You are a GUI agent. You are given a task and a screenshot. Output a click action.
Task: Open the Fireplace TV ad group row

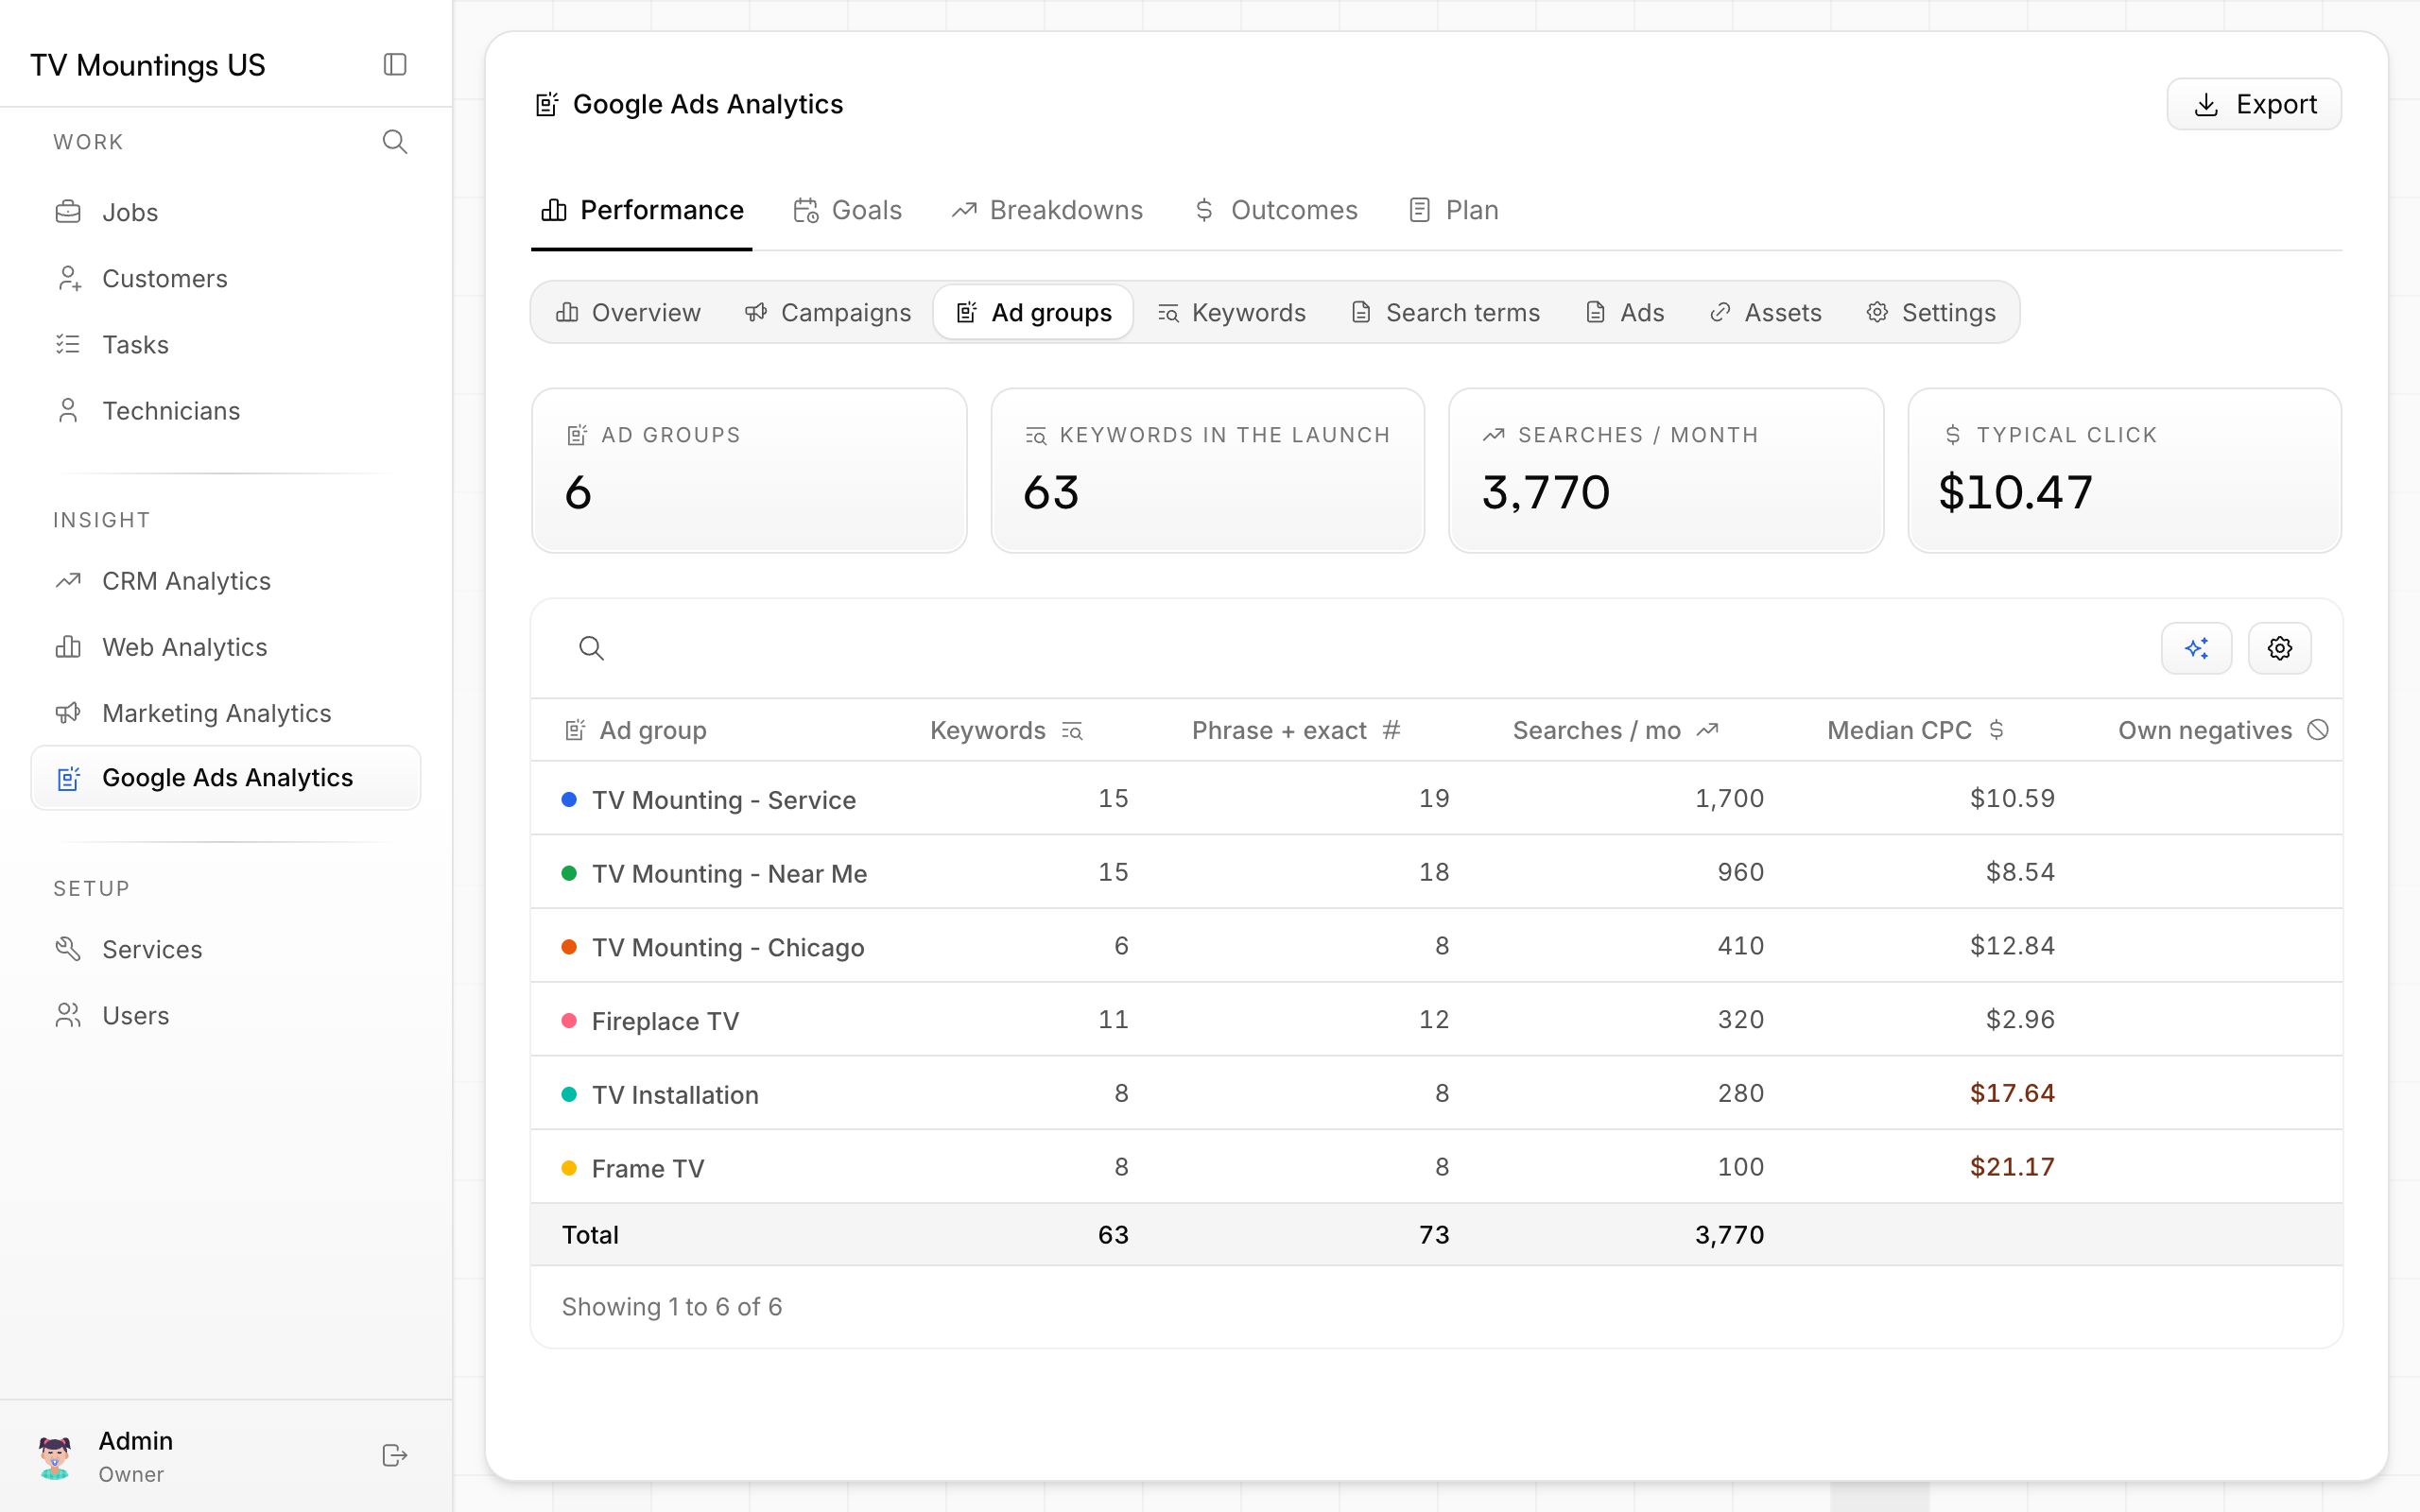pyautogui.click(x=1436, y=1019)
